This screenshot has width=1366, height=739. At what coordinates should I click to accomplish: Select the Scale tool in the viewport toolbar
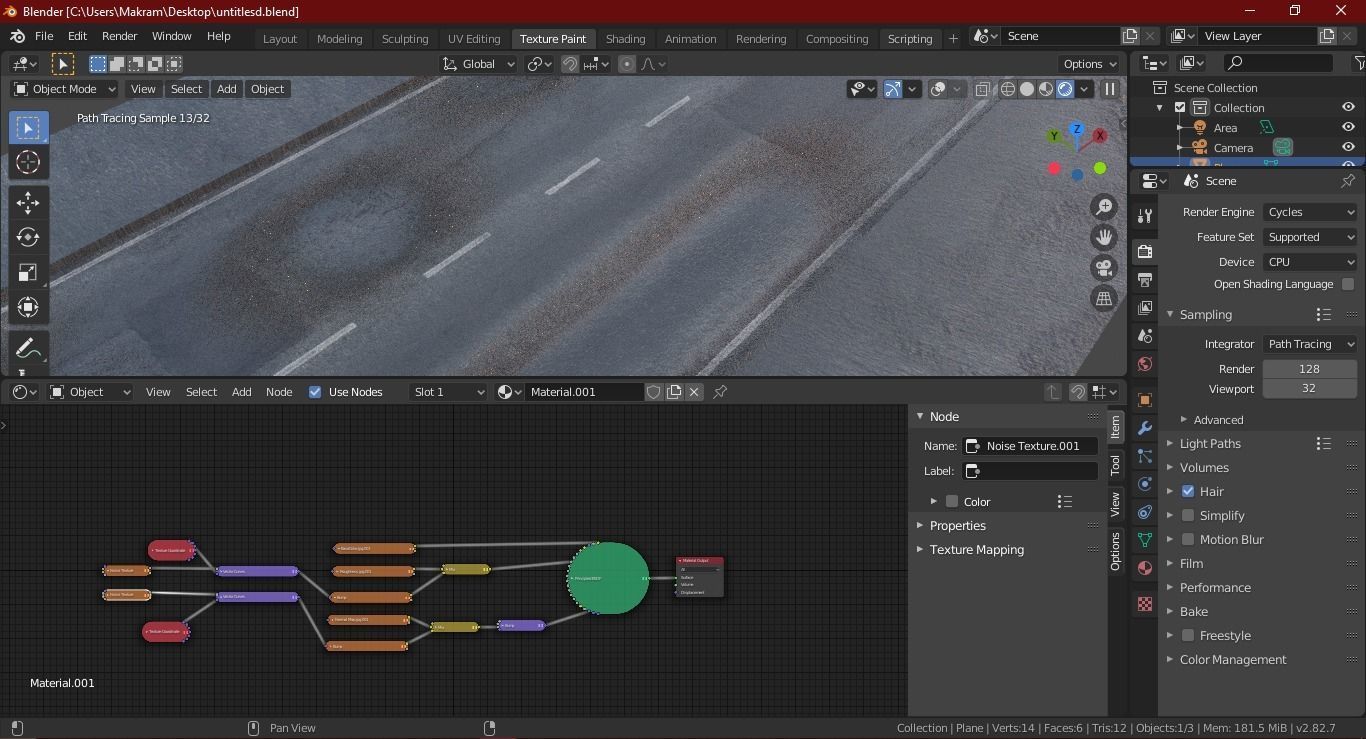click(27, 272)
